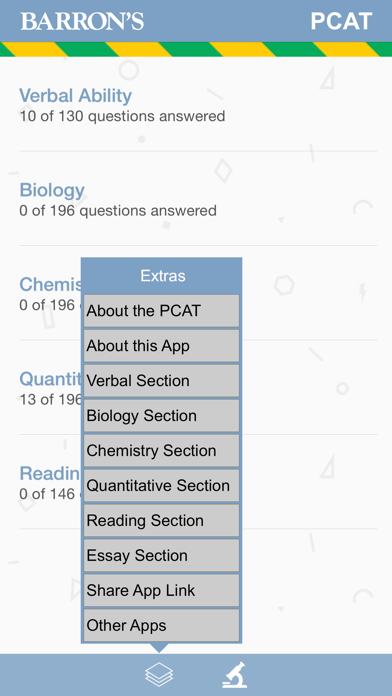392x696 pixels.
Task: Choose Chemistry Section in Extras menu
Action: 161,451
